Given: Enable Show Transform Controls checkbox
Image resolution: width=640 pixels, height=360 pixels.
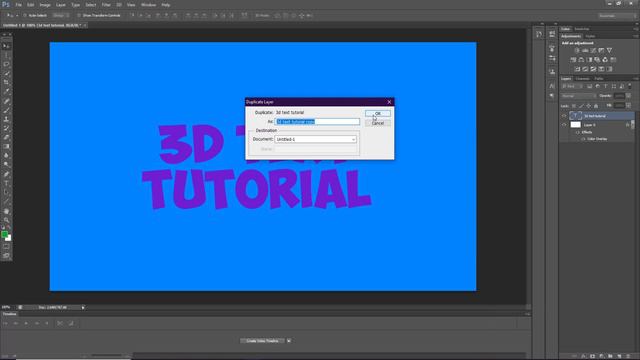Looking at the screenshot, I should tap(79, 16).
